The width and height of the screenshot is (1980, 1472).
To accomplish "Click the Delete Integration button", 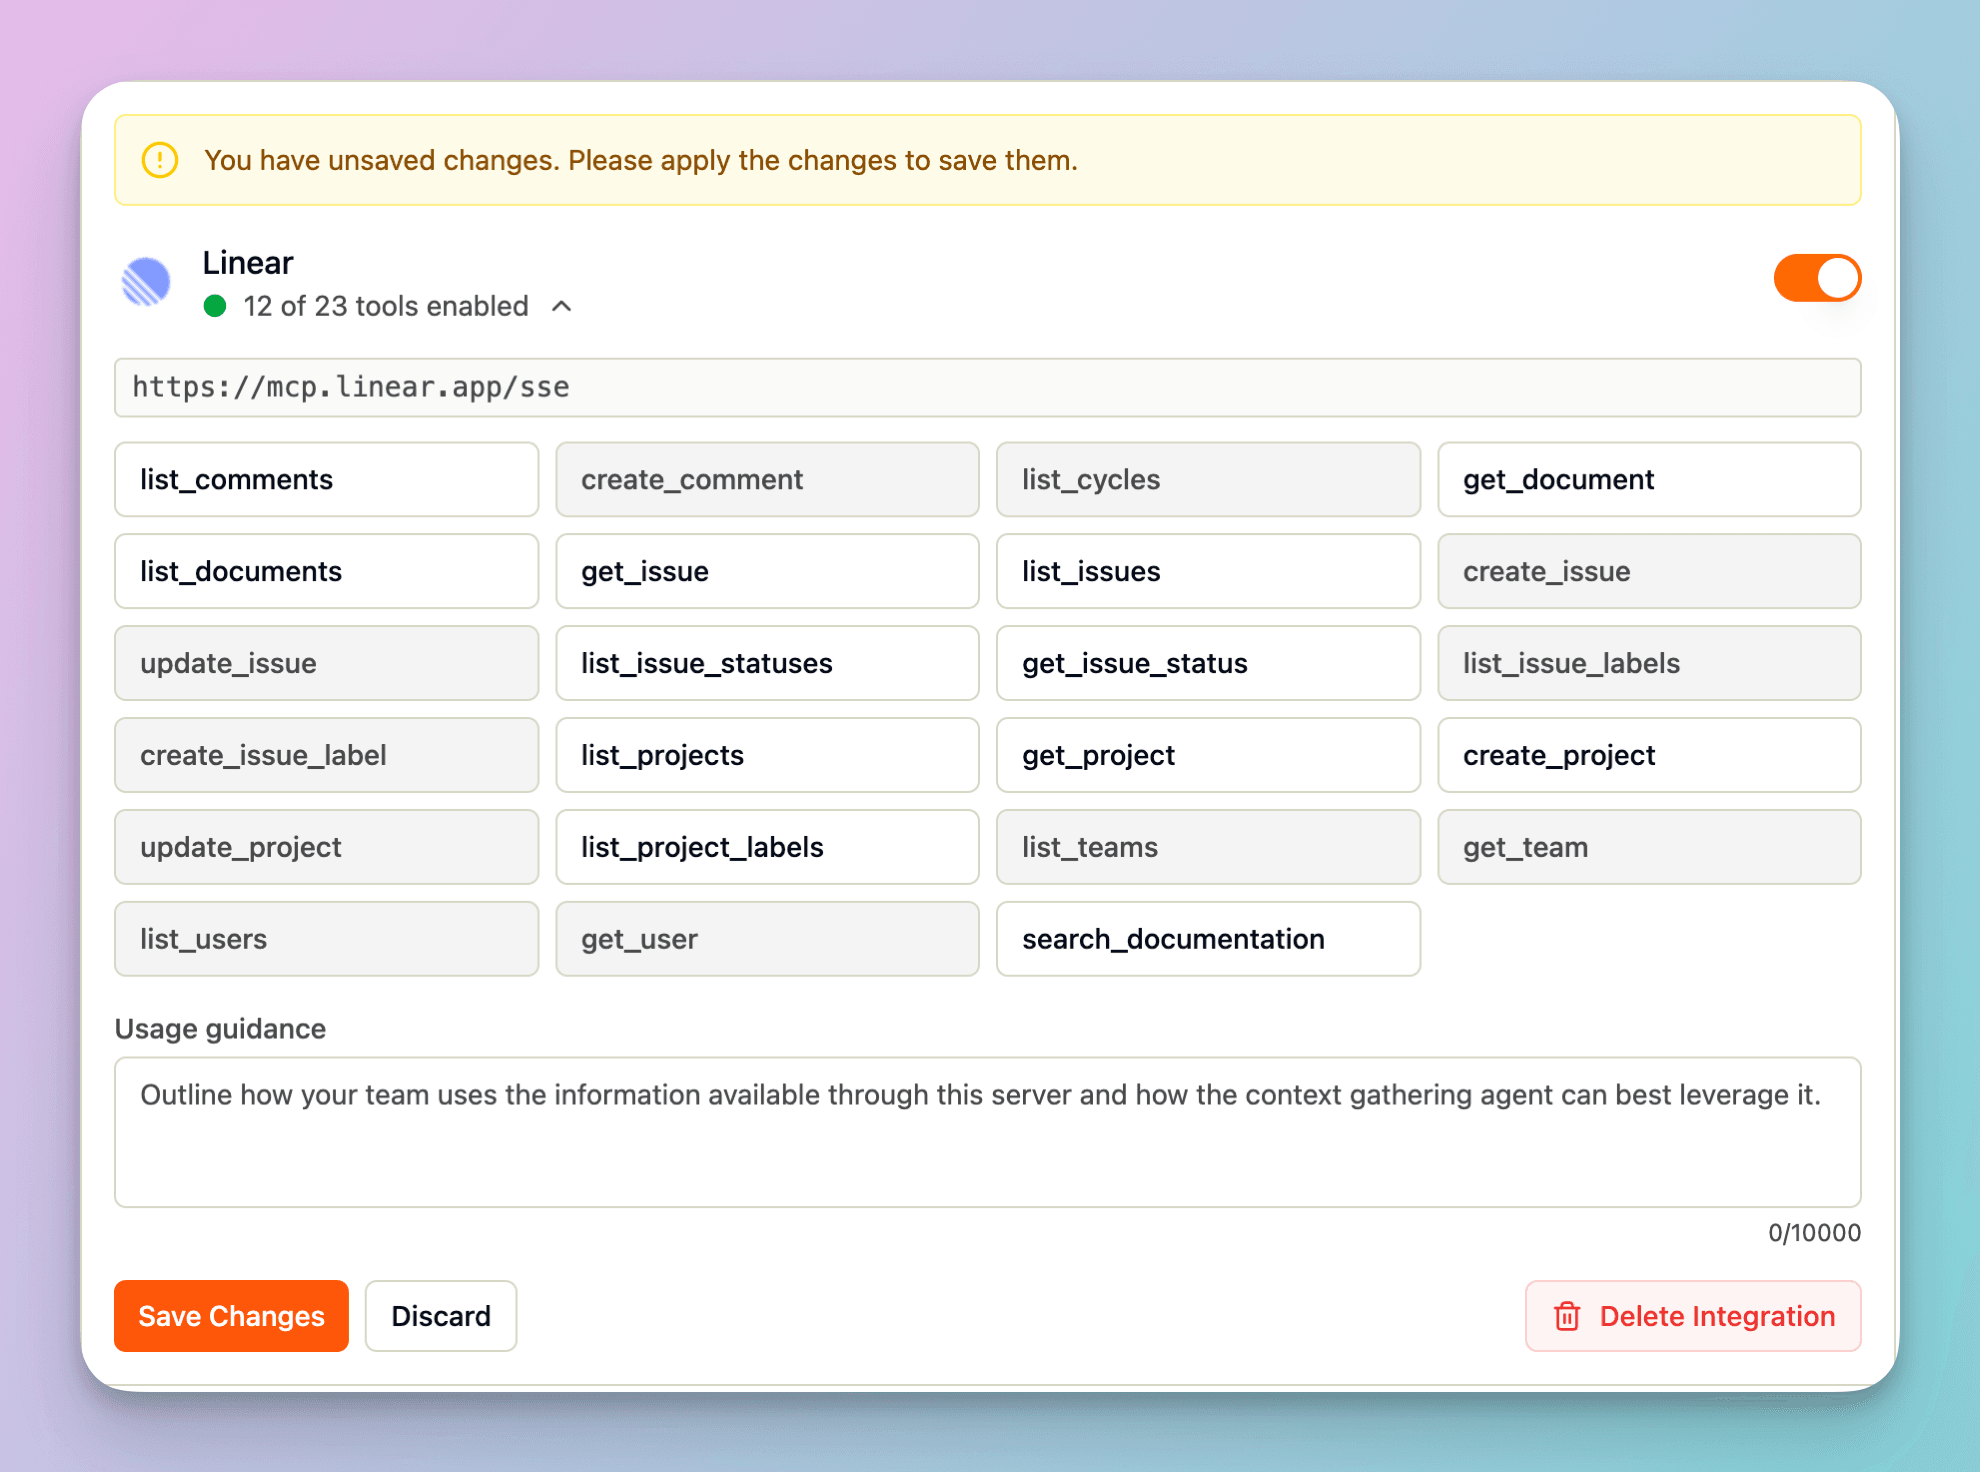I will (1692, 1316).
